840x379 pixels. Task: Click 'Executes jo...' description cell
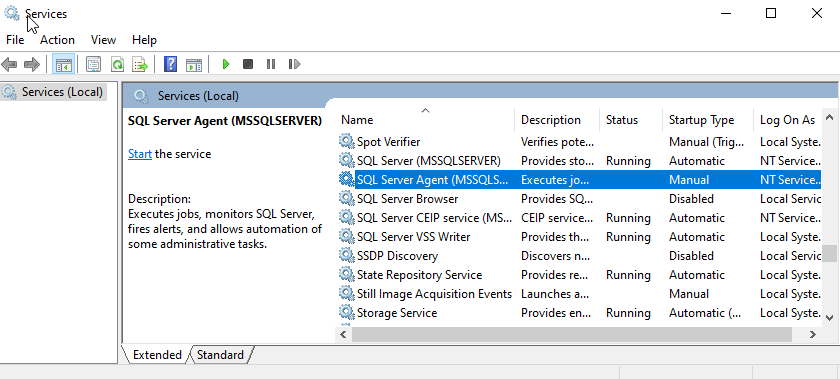(556, 180)
